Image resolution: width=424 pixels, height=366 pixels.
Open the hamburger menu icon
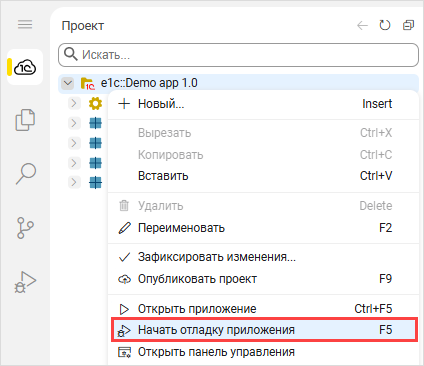25,25
